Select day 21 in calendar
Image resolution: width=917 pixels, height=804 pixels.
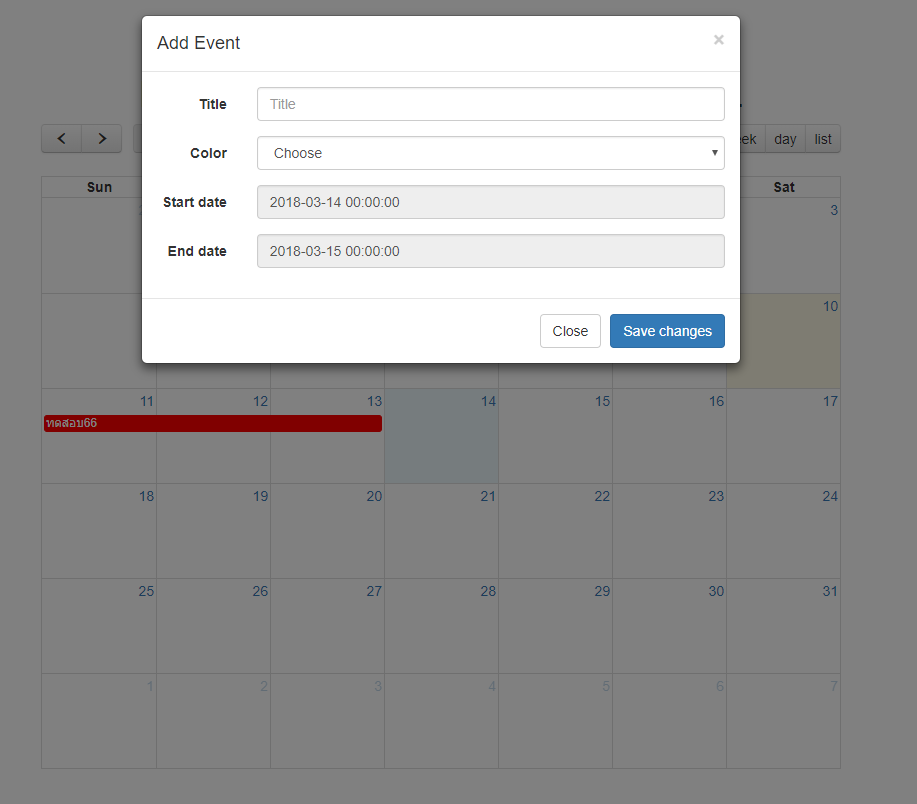point(442,531)
